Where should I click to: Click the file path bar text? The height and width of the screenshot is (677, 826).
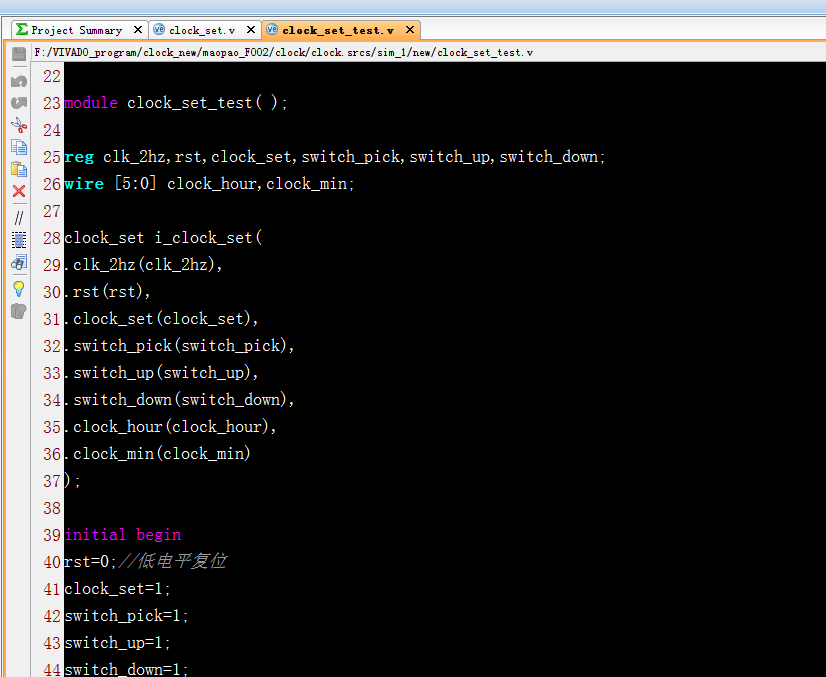(x=283, y=52)
